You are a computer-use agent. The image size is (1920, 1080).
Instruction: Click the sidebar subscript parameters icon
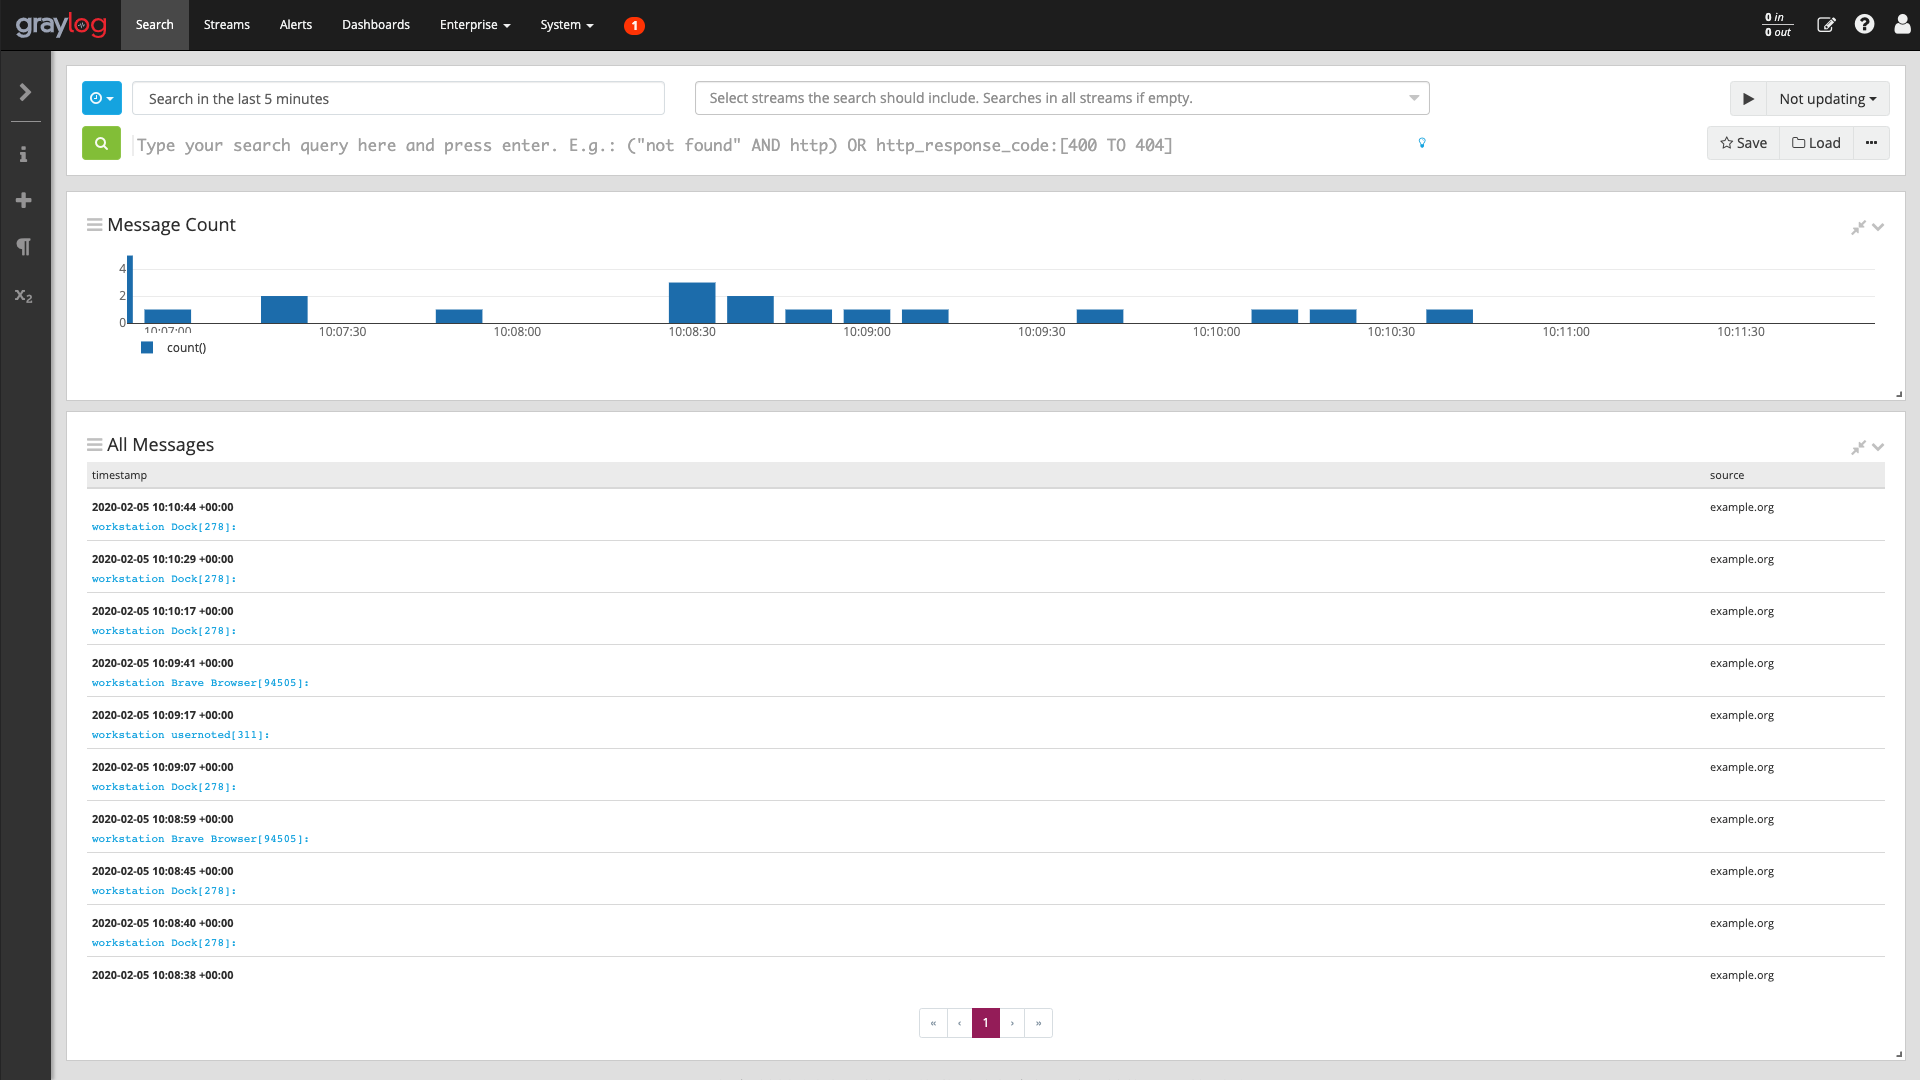[x=23, y=295]
